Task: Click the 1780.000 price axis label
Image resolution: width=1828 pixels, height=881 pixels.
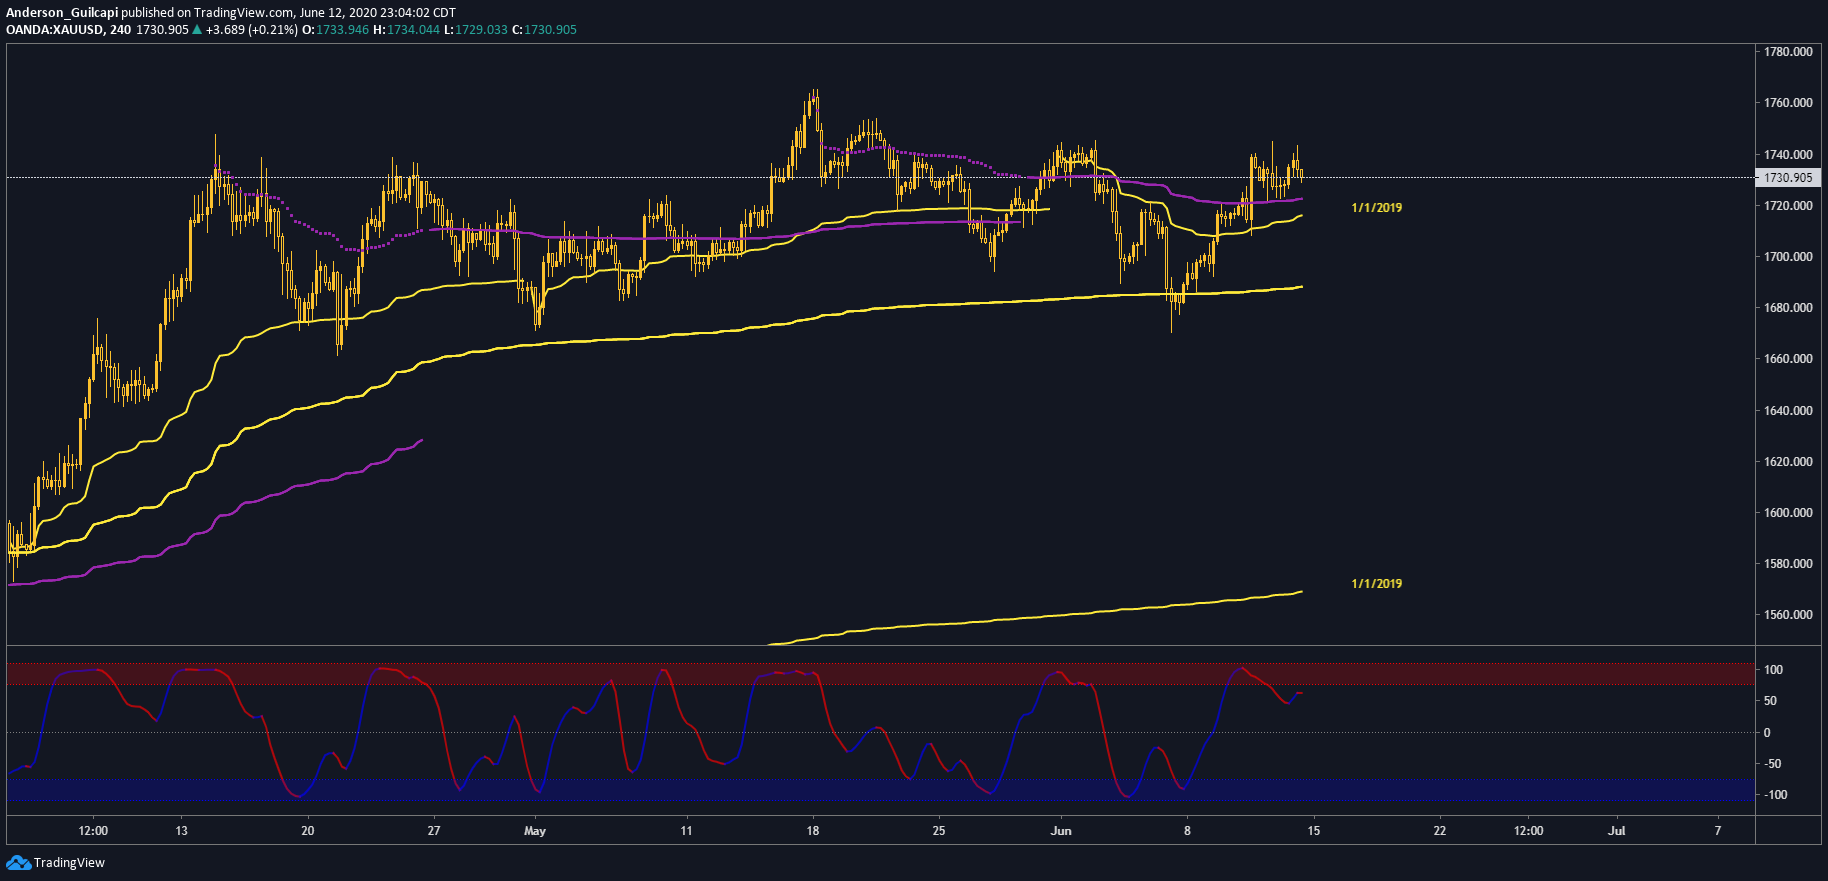Action: (x=1788, y=52)
